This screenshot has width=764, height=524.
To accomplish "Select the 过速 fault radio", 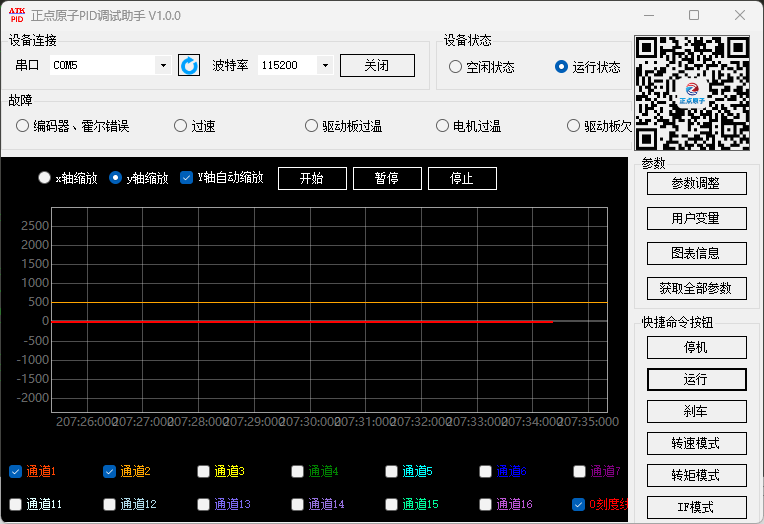I will coord(180,126).
